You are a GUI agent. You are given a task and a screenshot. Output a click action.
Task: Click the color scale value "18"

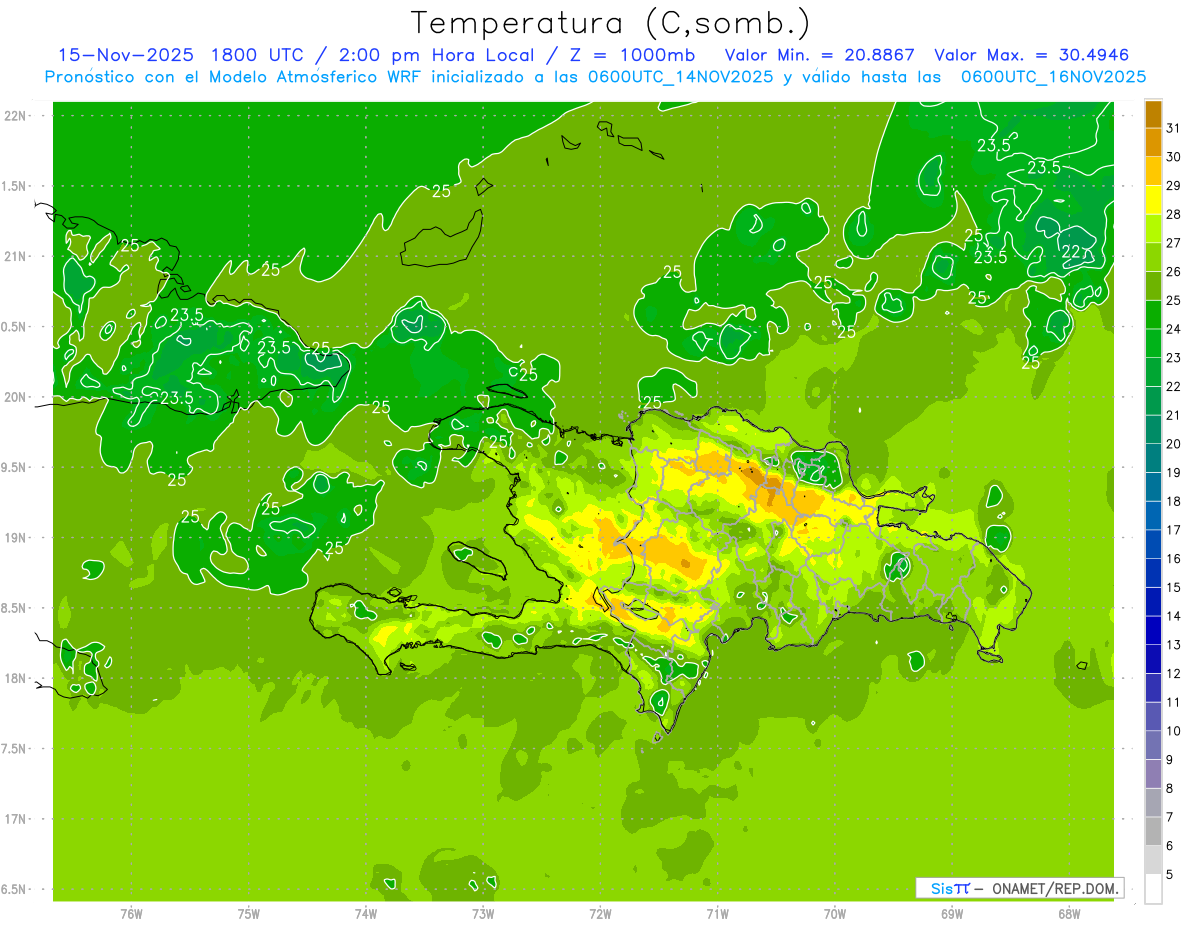1174,501
